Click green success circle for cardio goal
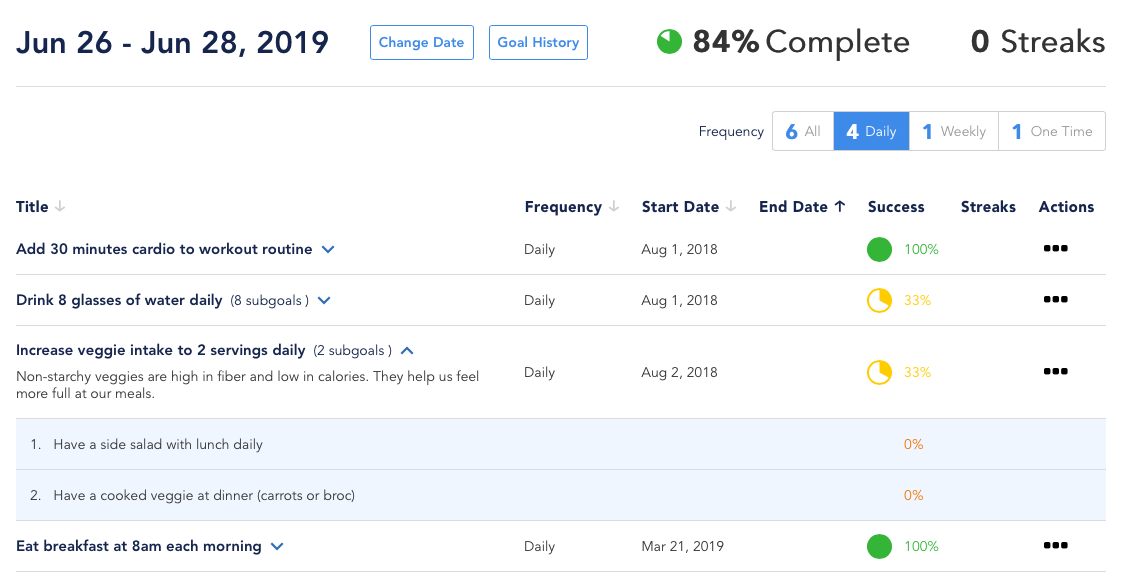1126x583 pixels. (879, 249)
